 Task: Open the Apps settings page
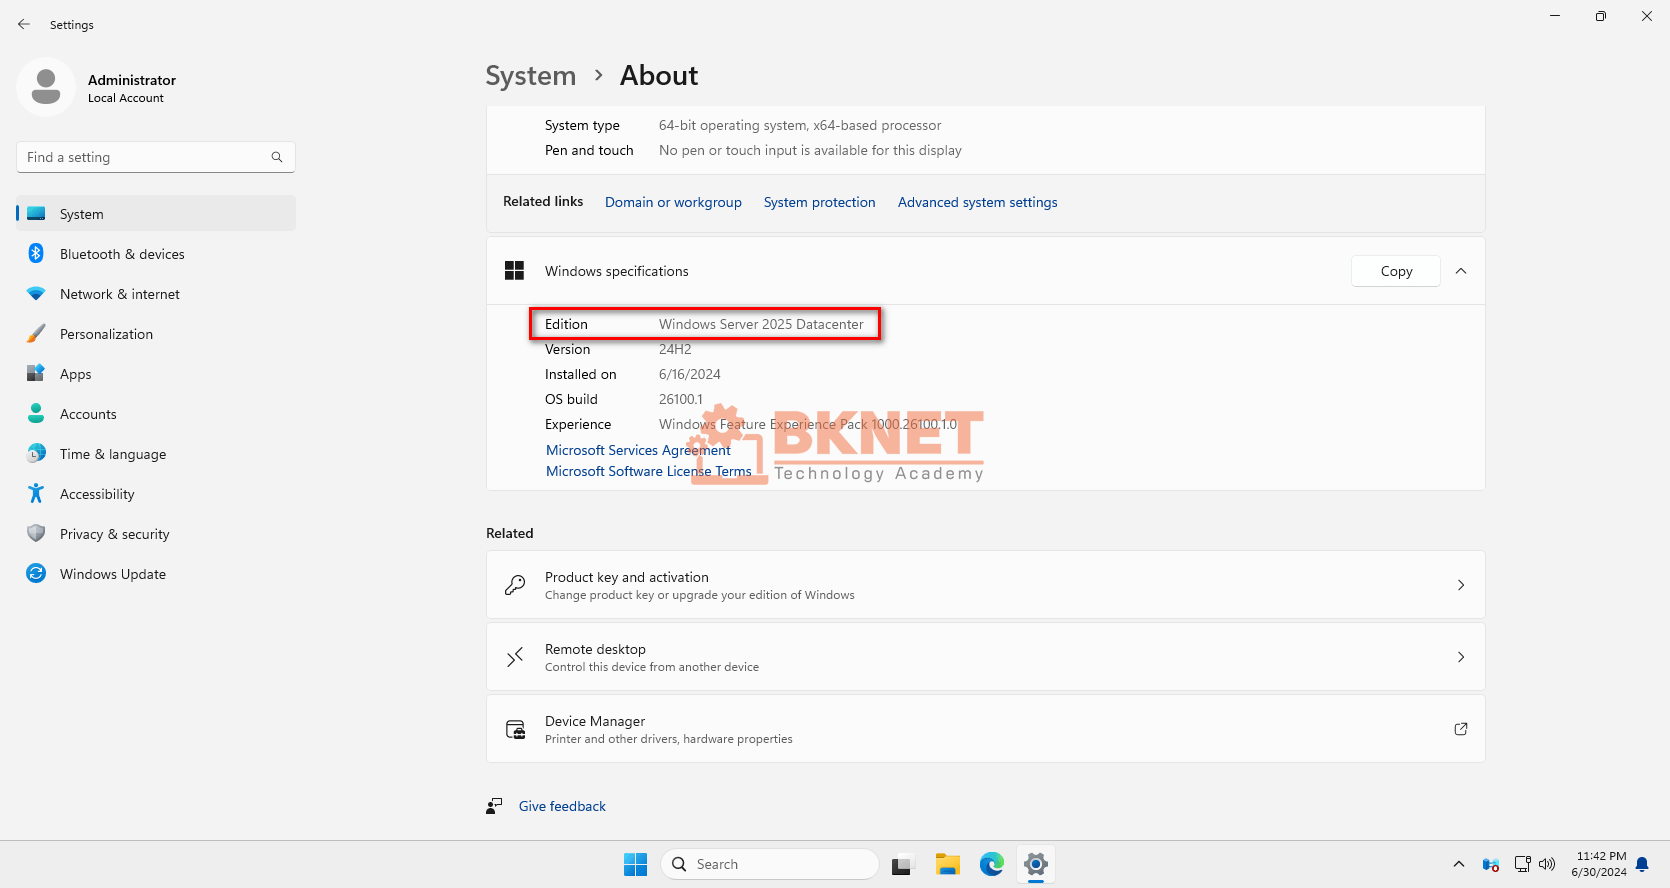point(156,374)
